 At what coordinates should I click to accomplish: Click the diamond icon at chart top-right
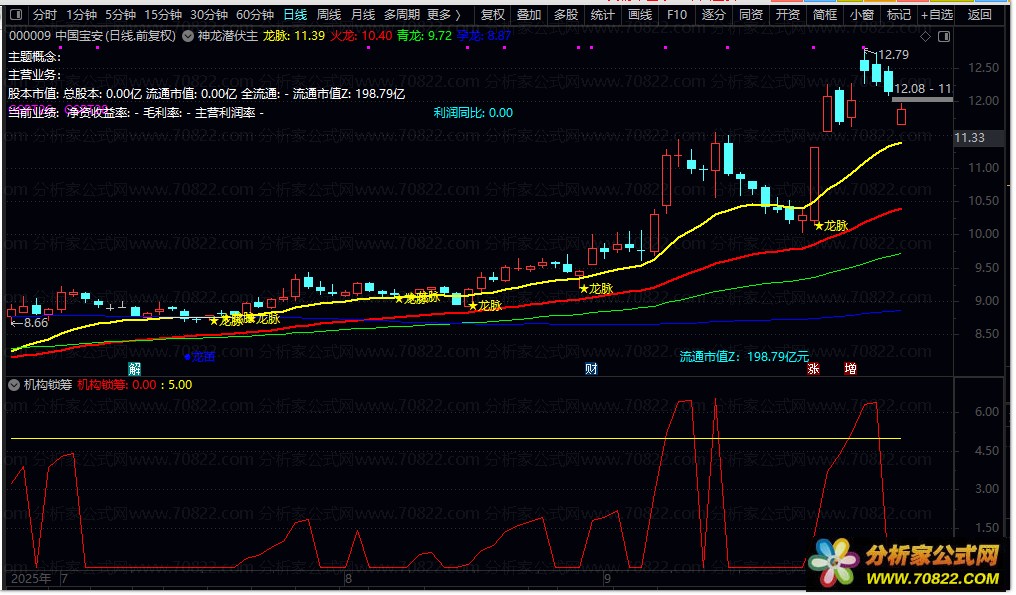[x=925, y=37]
